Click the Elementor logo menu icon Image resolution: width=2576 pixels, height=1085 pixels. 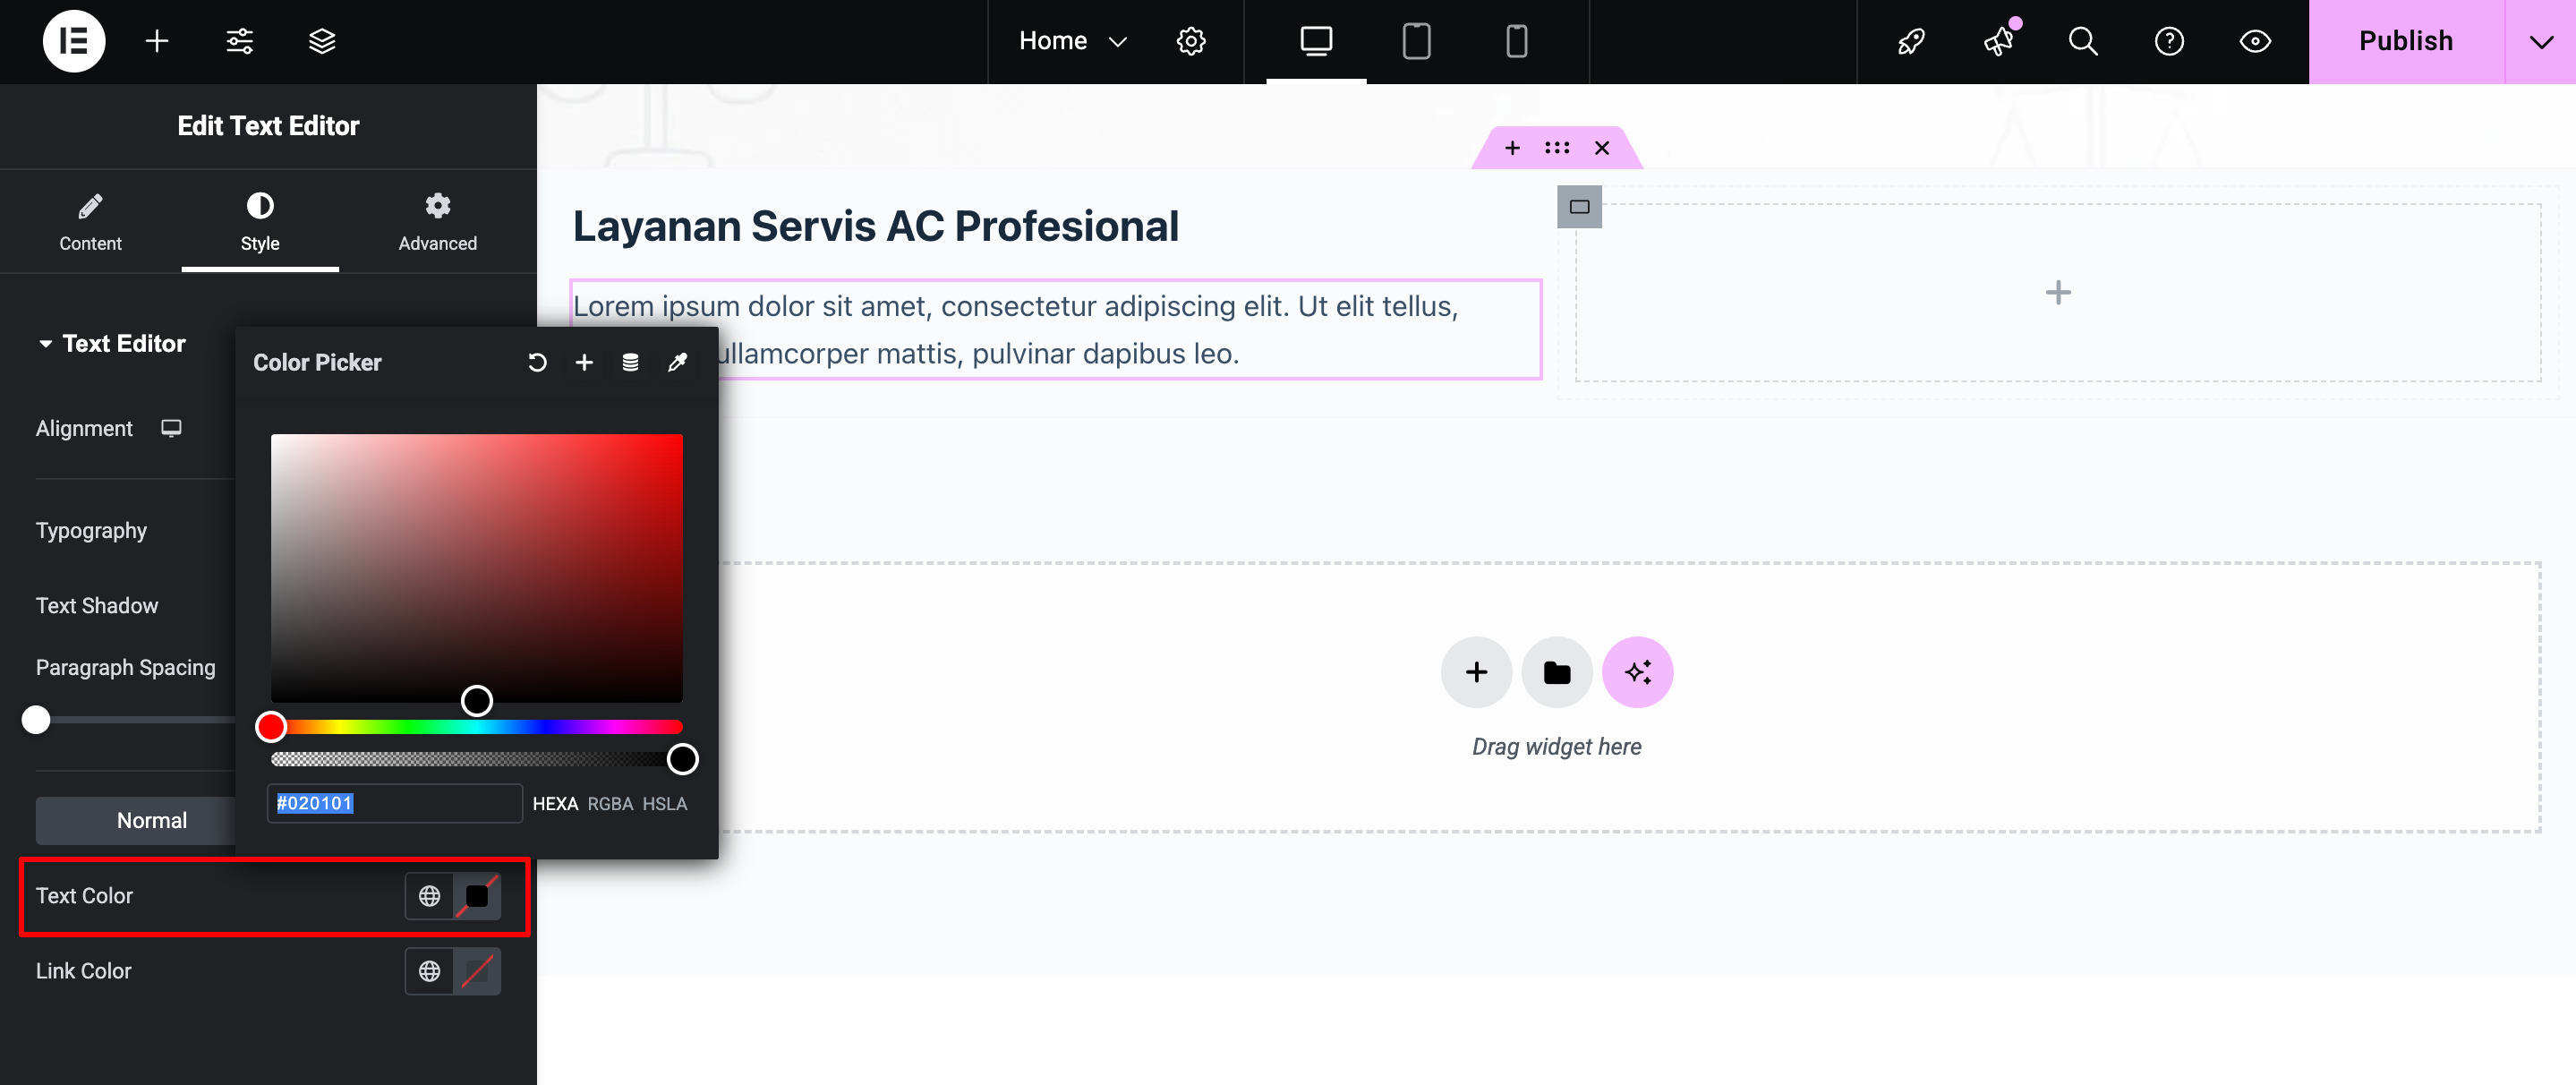(73, 41)
